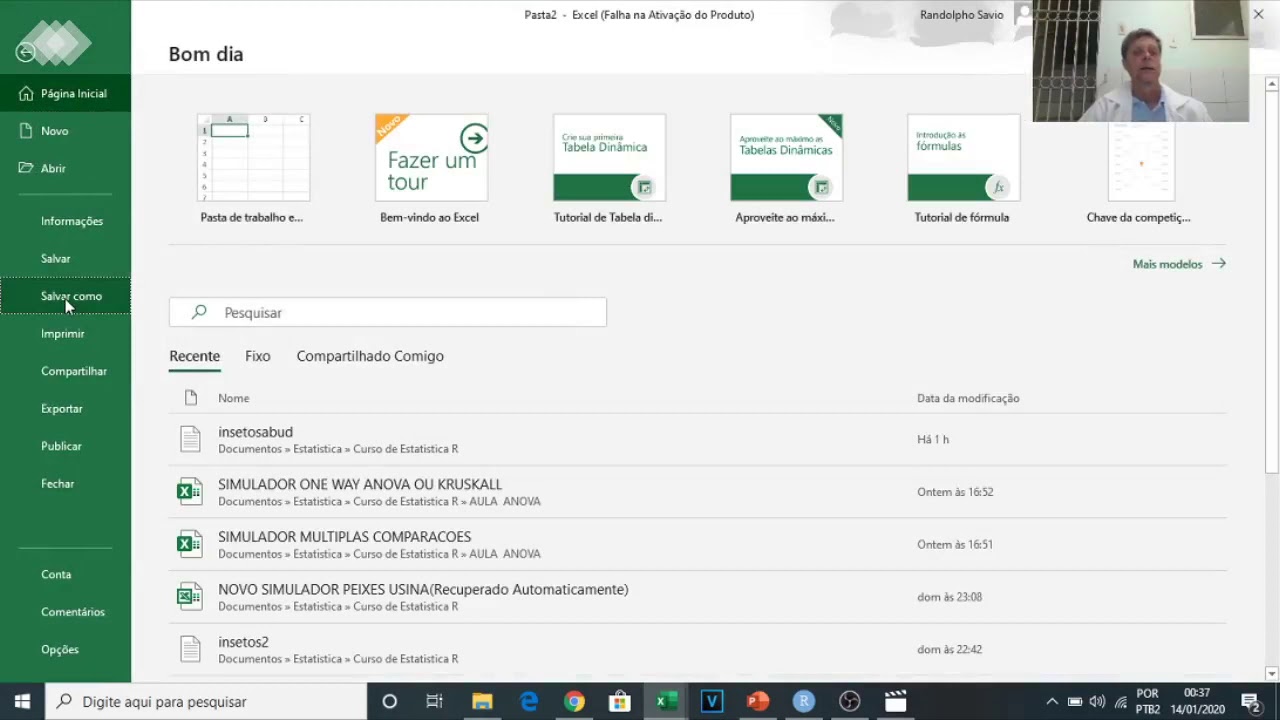The image size is (1280, 720).
Task: Show hidden system tray icons
Action: click(1052, 701)
